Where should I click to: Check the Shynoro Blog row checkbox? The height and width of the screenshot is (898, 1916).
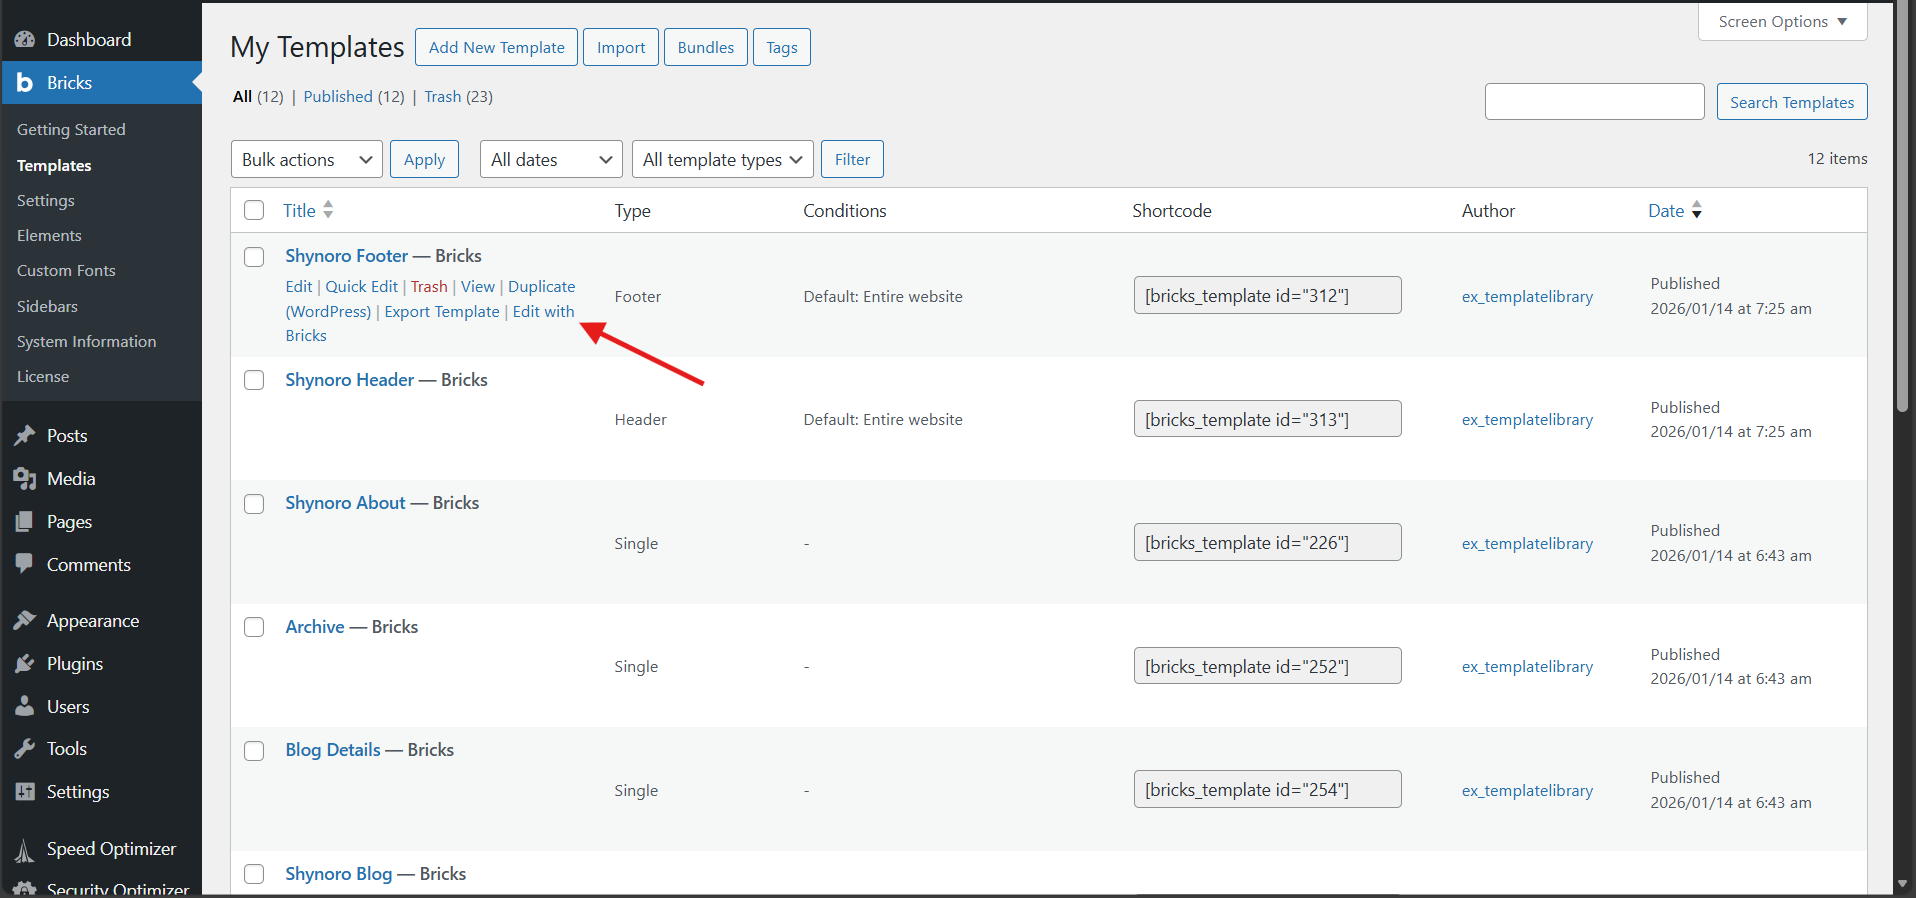[254, 874]
